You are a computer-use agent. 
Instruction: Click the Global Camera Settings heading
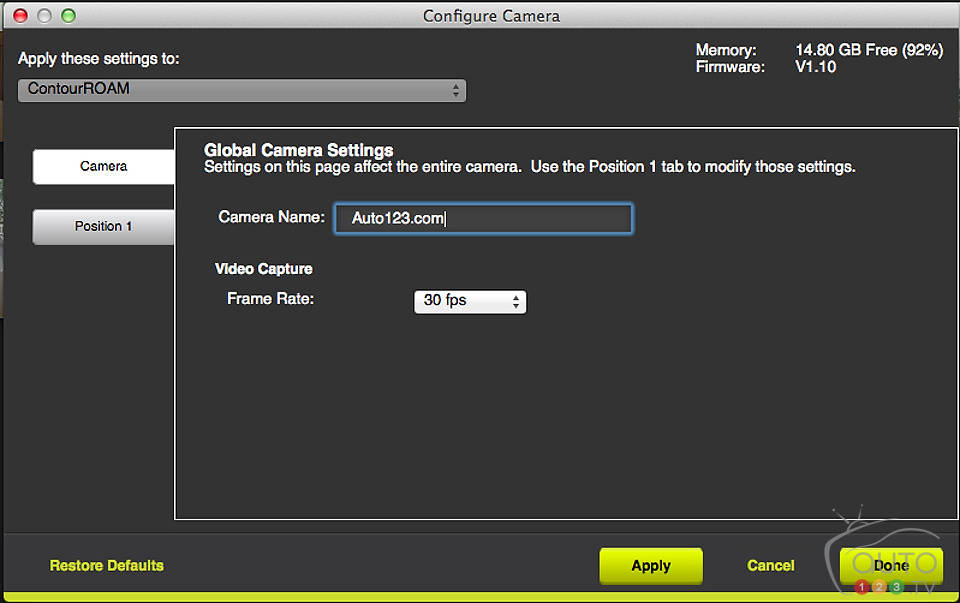click(x=298, y=151)
